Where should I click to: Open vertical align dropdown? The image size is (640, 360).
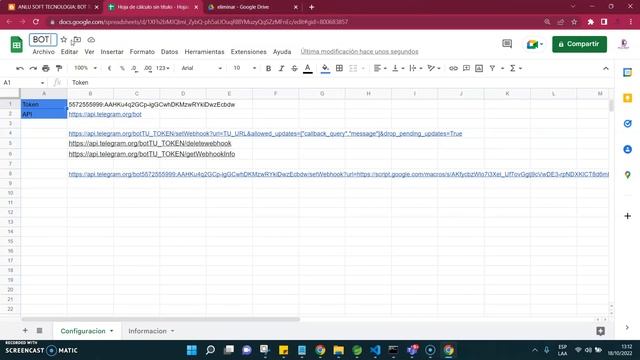[x=398, y=69]
